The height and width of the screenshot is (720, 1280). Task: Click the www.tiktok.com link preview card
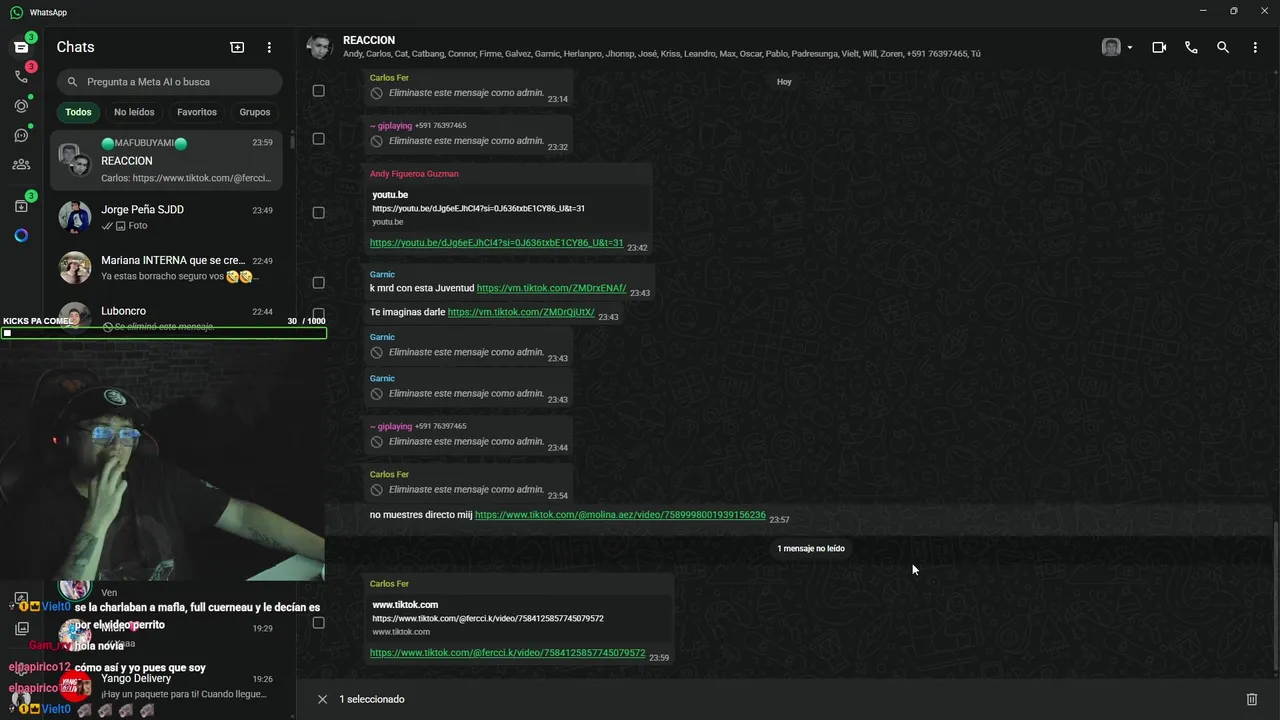[x=518, y=618]
